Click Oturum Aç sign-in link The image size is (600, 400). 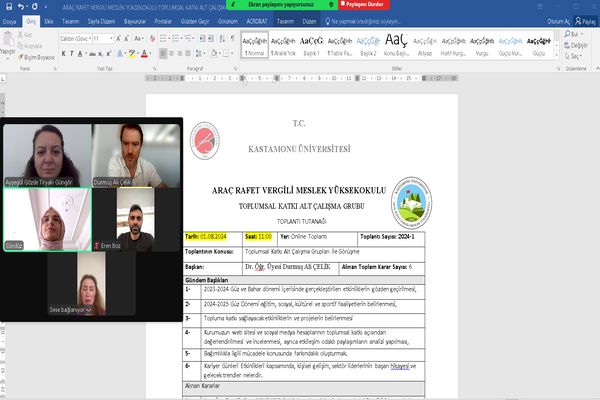[558, 22]
